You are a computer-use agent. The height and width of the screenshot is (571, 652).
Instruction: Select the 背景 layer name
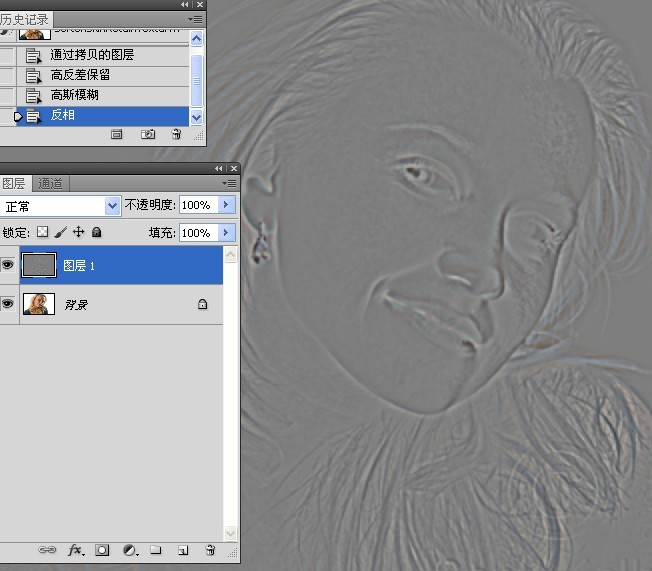click(x=76, y=305)
